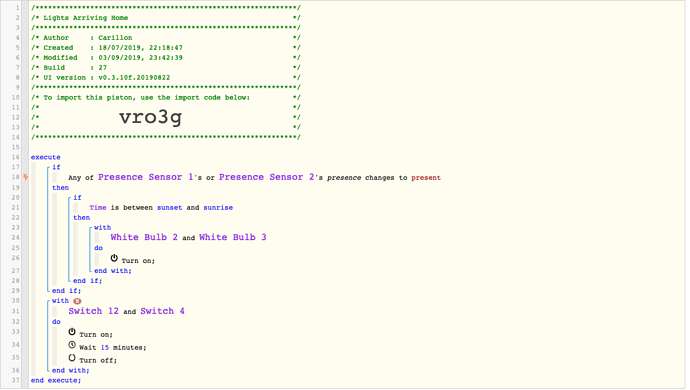Click the 'sunrise' value
Screen dimensions: 690x390
click(x=218, y=208)
